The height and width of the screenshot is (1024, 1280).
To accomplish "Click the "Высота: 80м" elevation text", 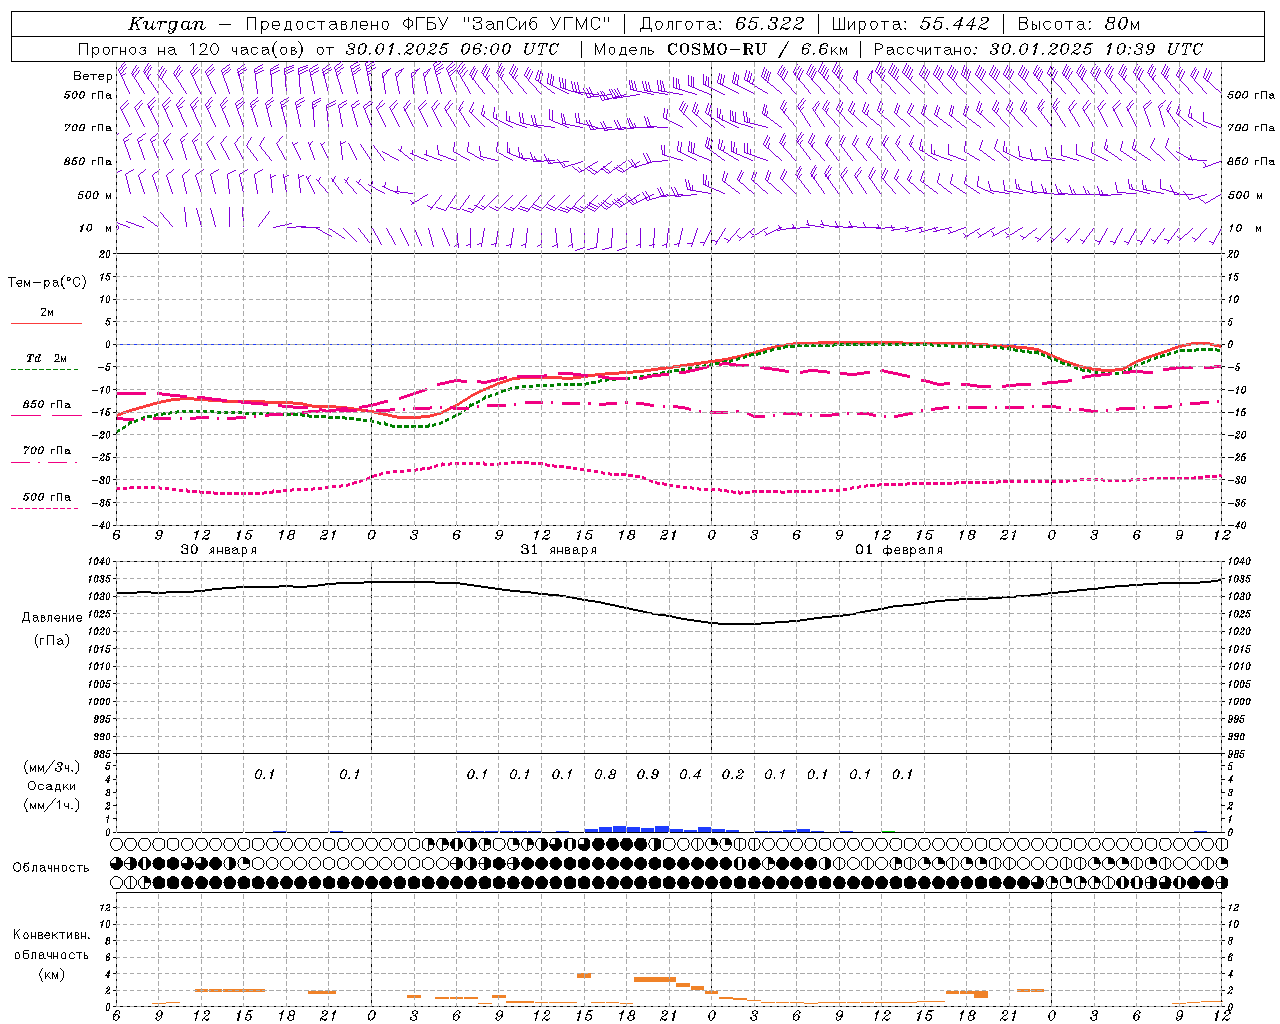I will [1078, 24].
